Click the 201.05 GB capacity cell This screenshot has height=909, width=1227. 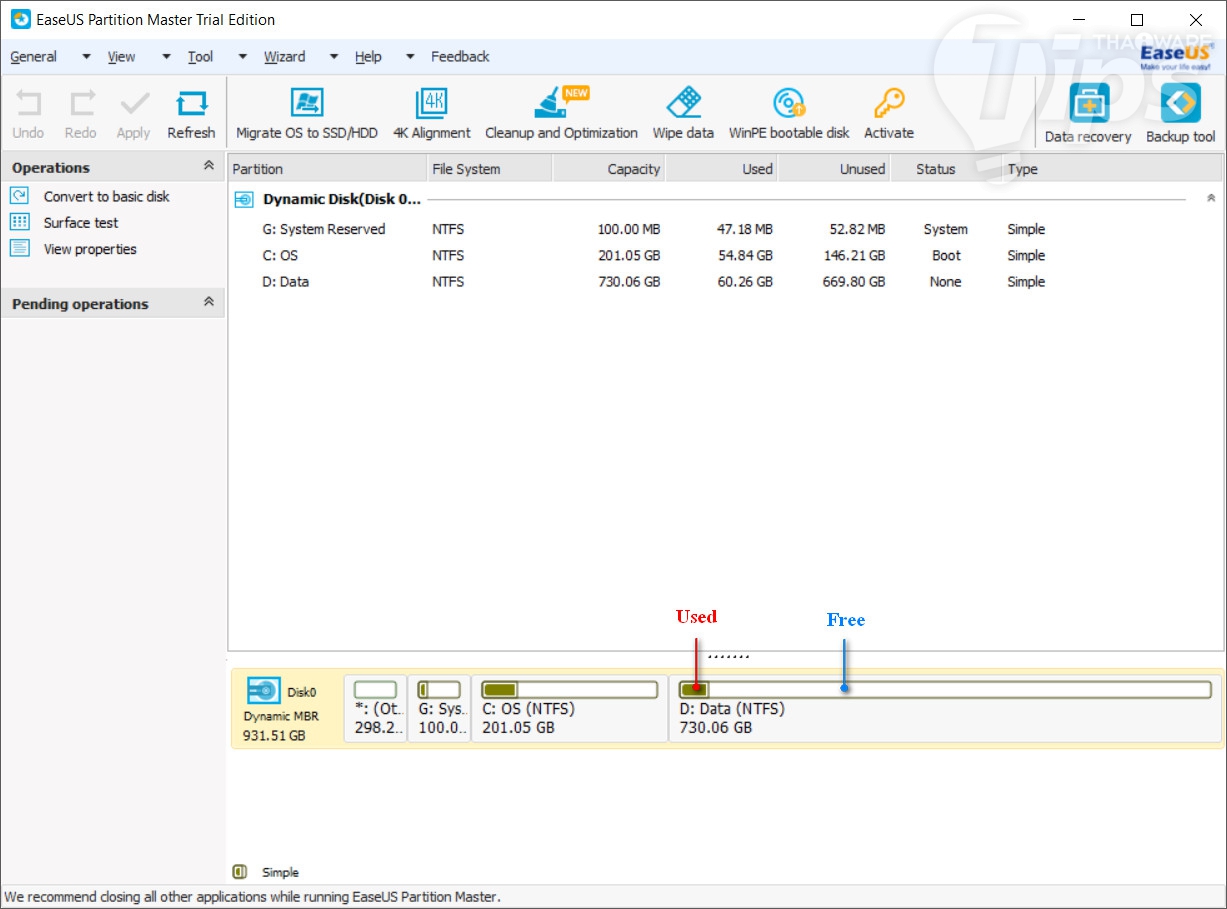[x=629, y=256]
